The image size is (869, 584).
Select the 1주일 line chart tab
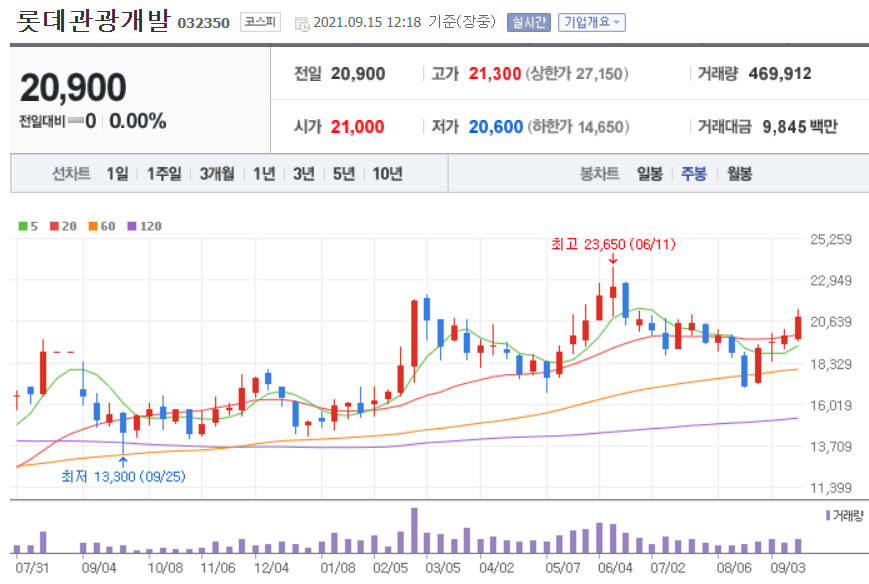(164, 174)
